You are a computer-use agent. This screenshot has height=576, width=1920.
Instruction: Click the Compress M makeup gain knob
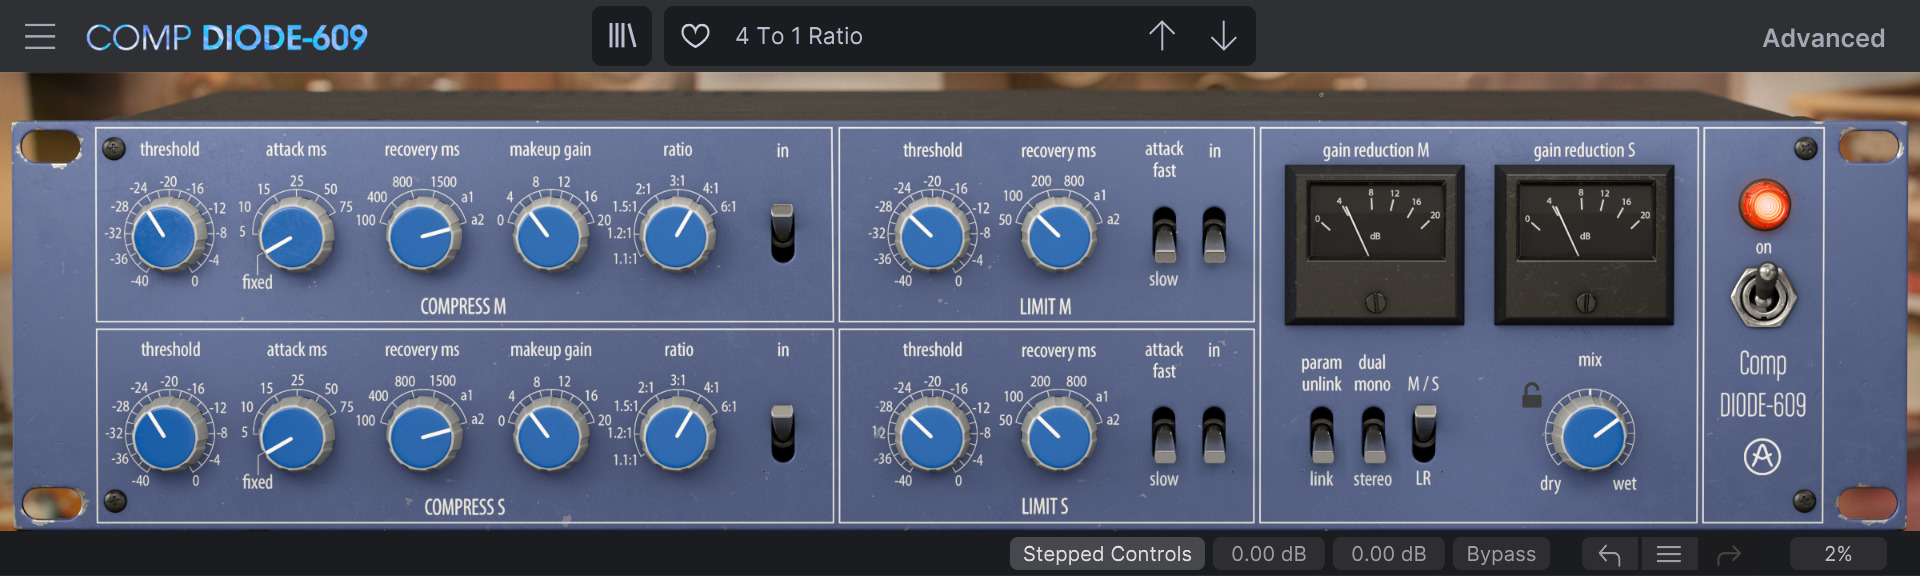tap(549, 236)
